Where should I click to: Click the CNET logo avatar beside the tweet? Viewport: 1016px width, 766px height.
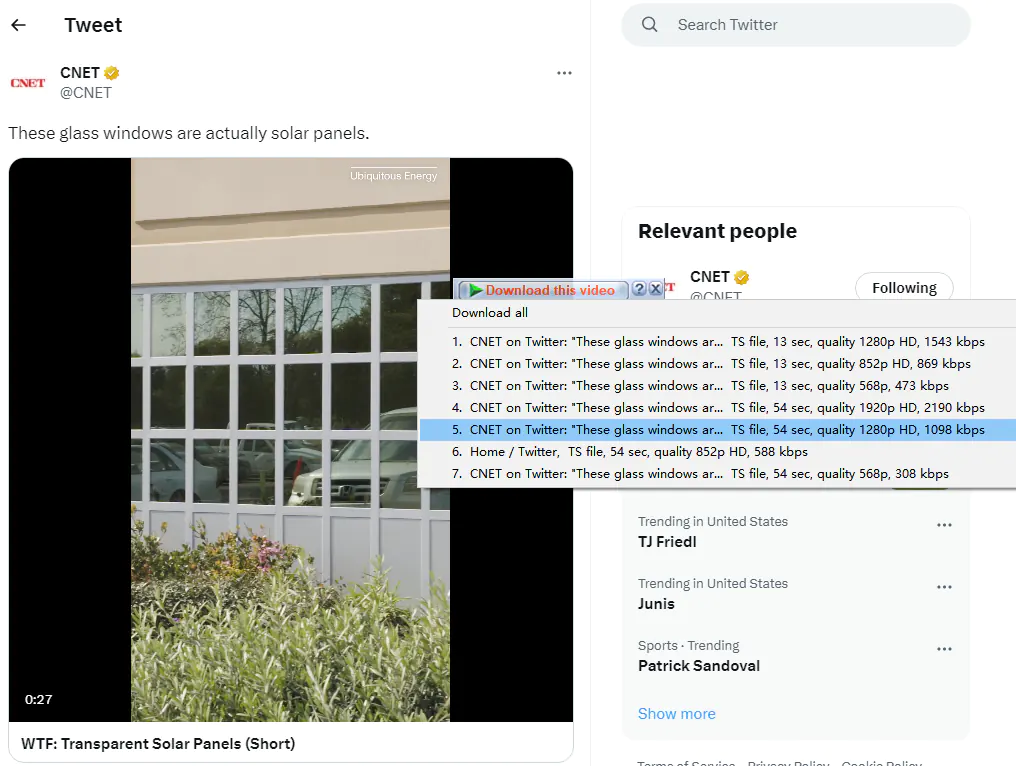click(28, 83)
